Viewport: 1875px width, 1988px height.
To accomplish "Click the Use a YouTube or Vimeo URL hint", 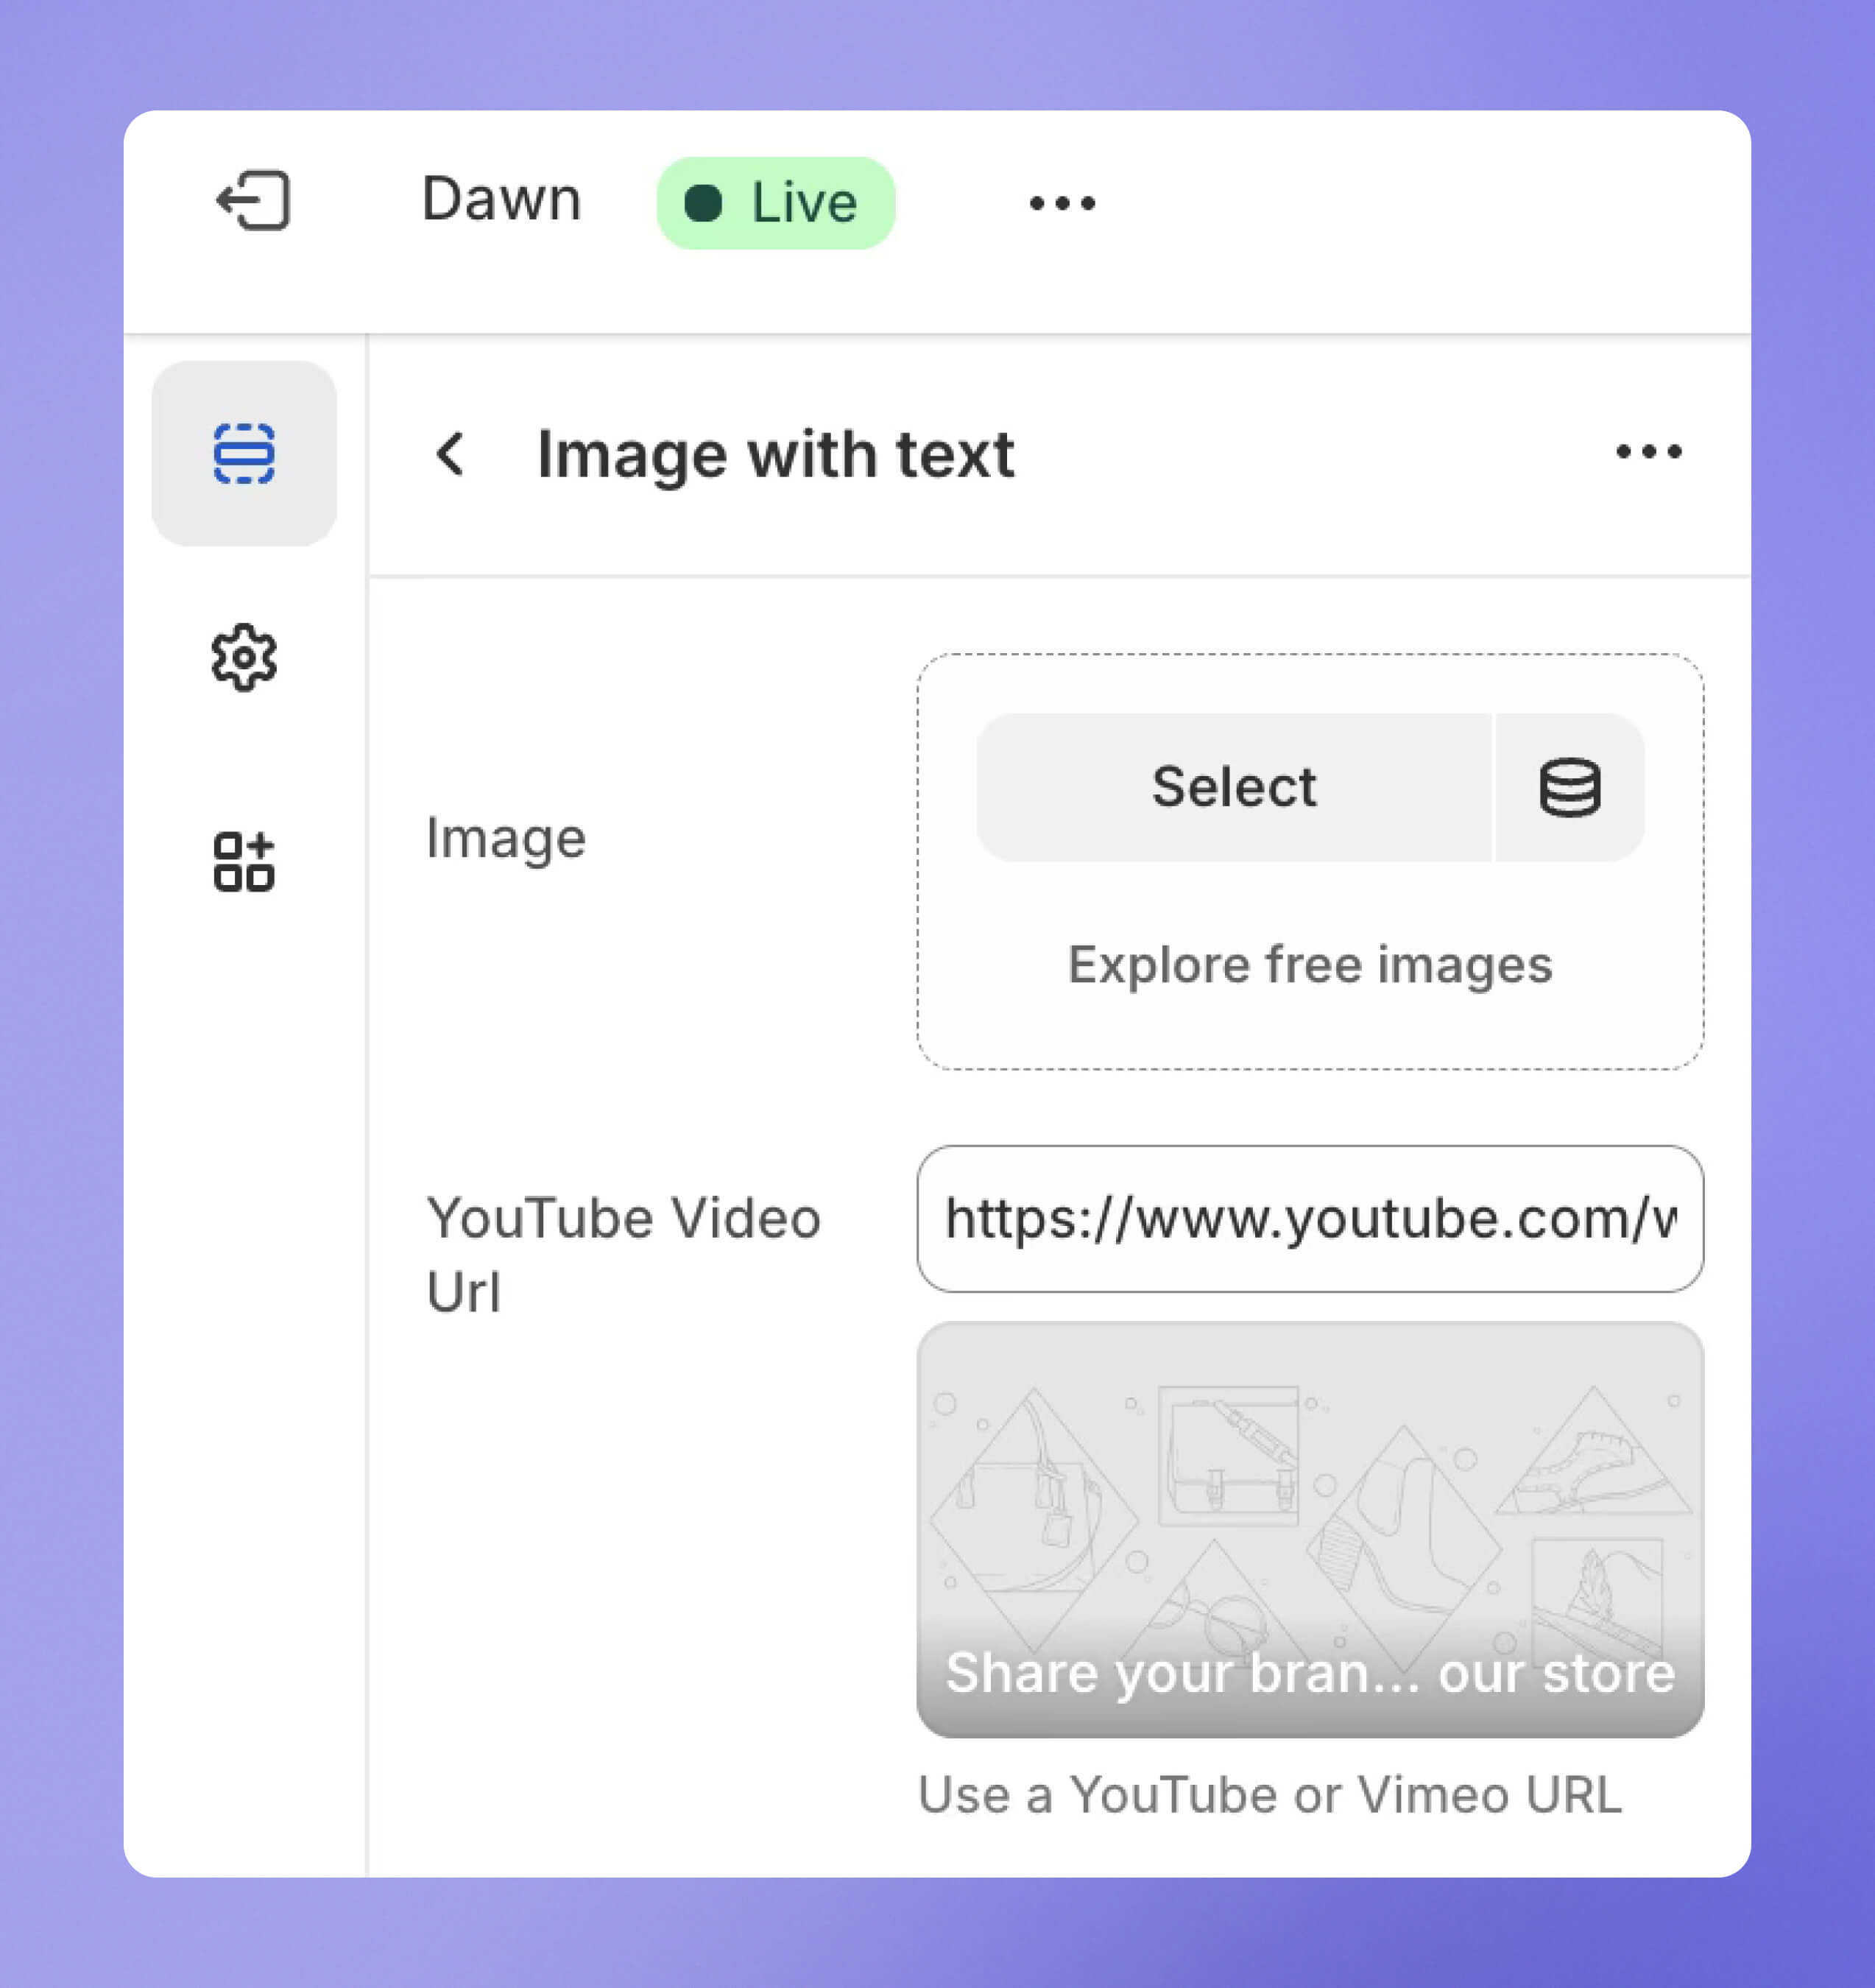I will click(x=1269, y=1795).
